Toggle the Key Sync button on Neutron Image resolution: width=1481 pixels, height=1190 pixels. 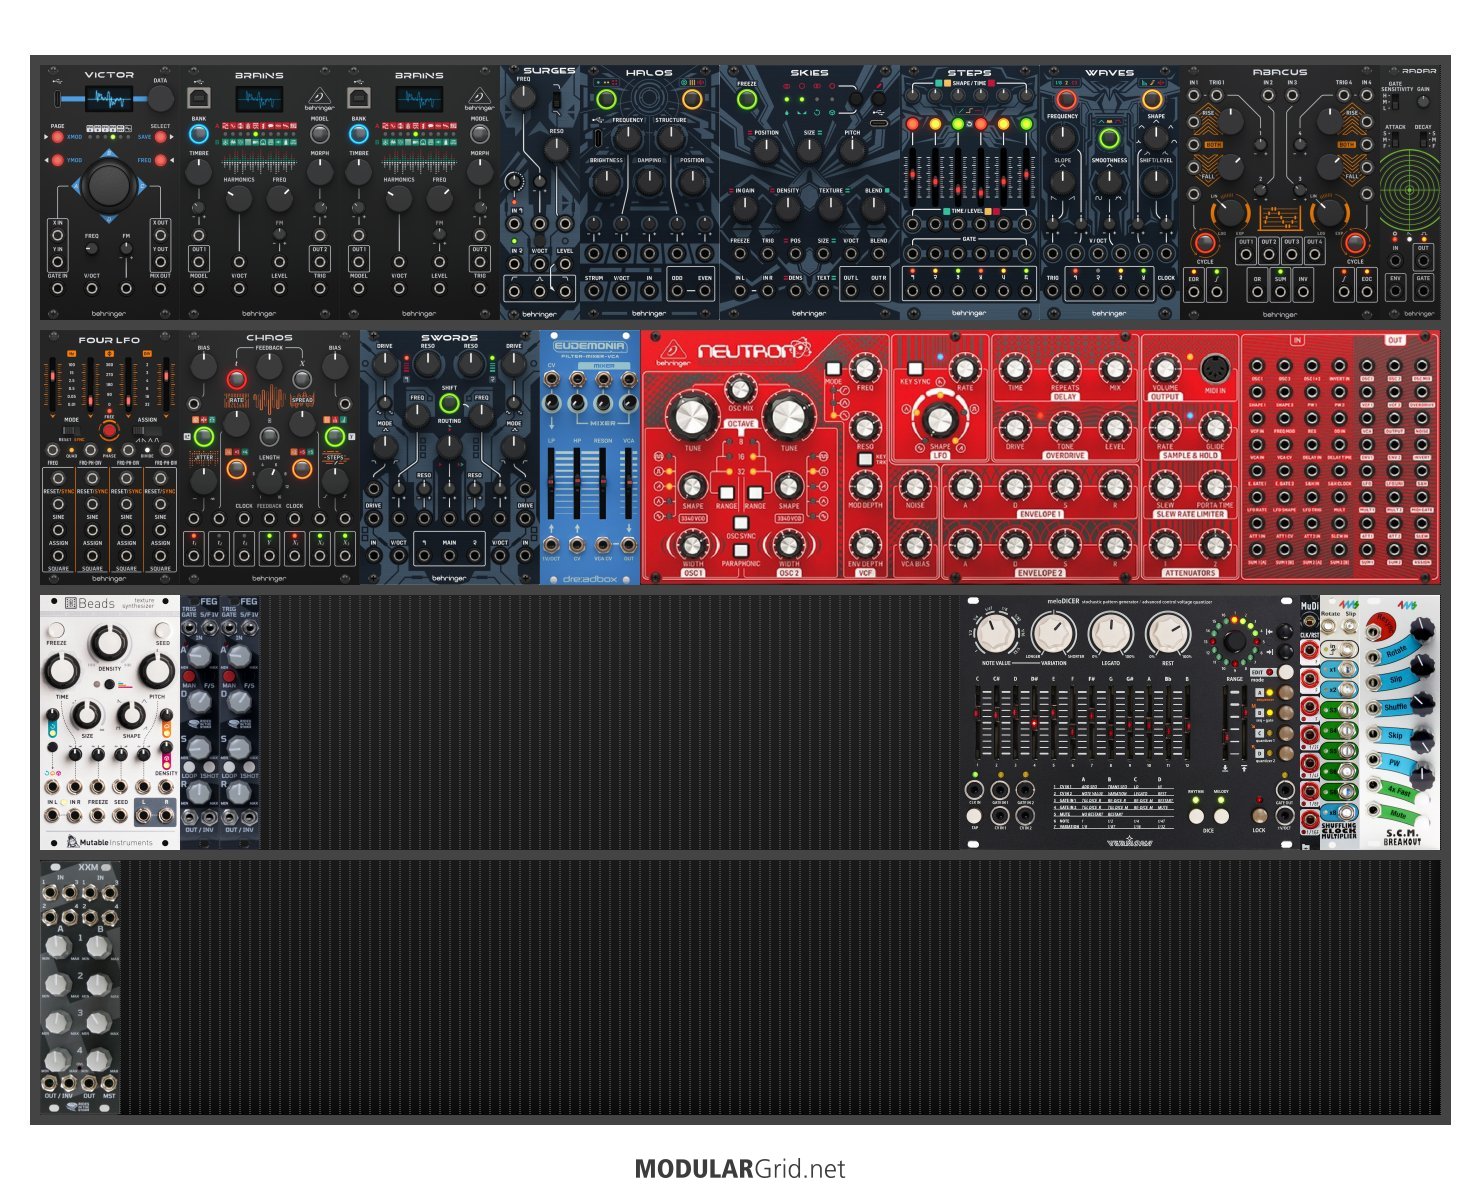914,367
